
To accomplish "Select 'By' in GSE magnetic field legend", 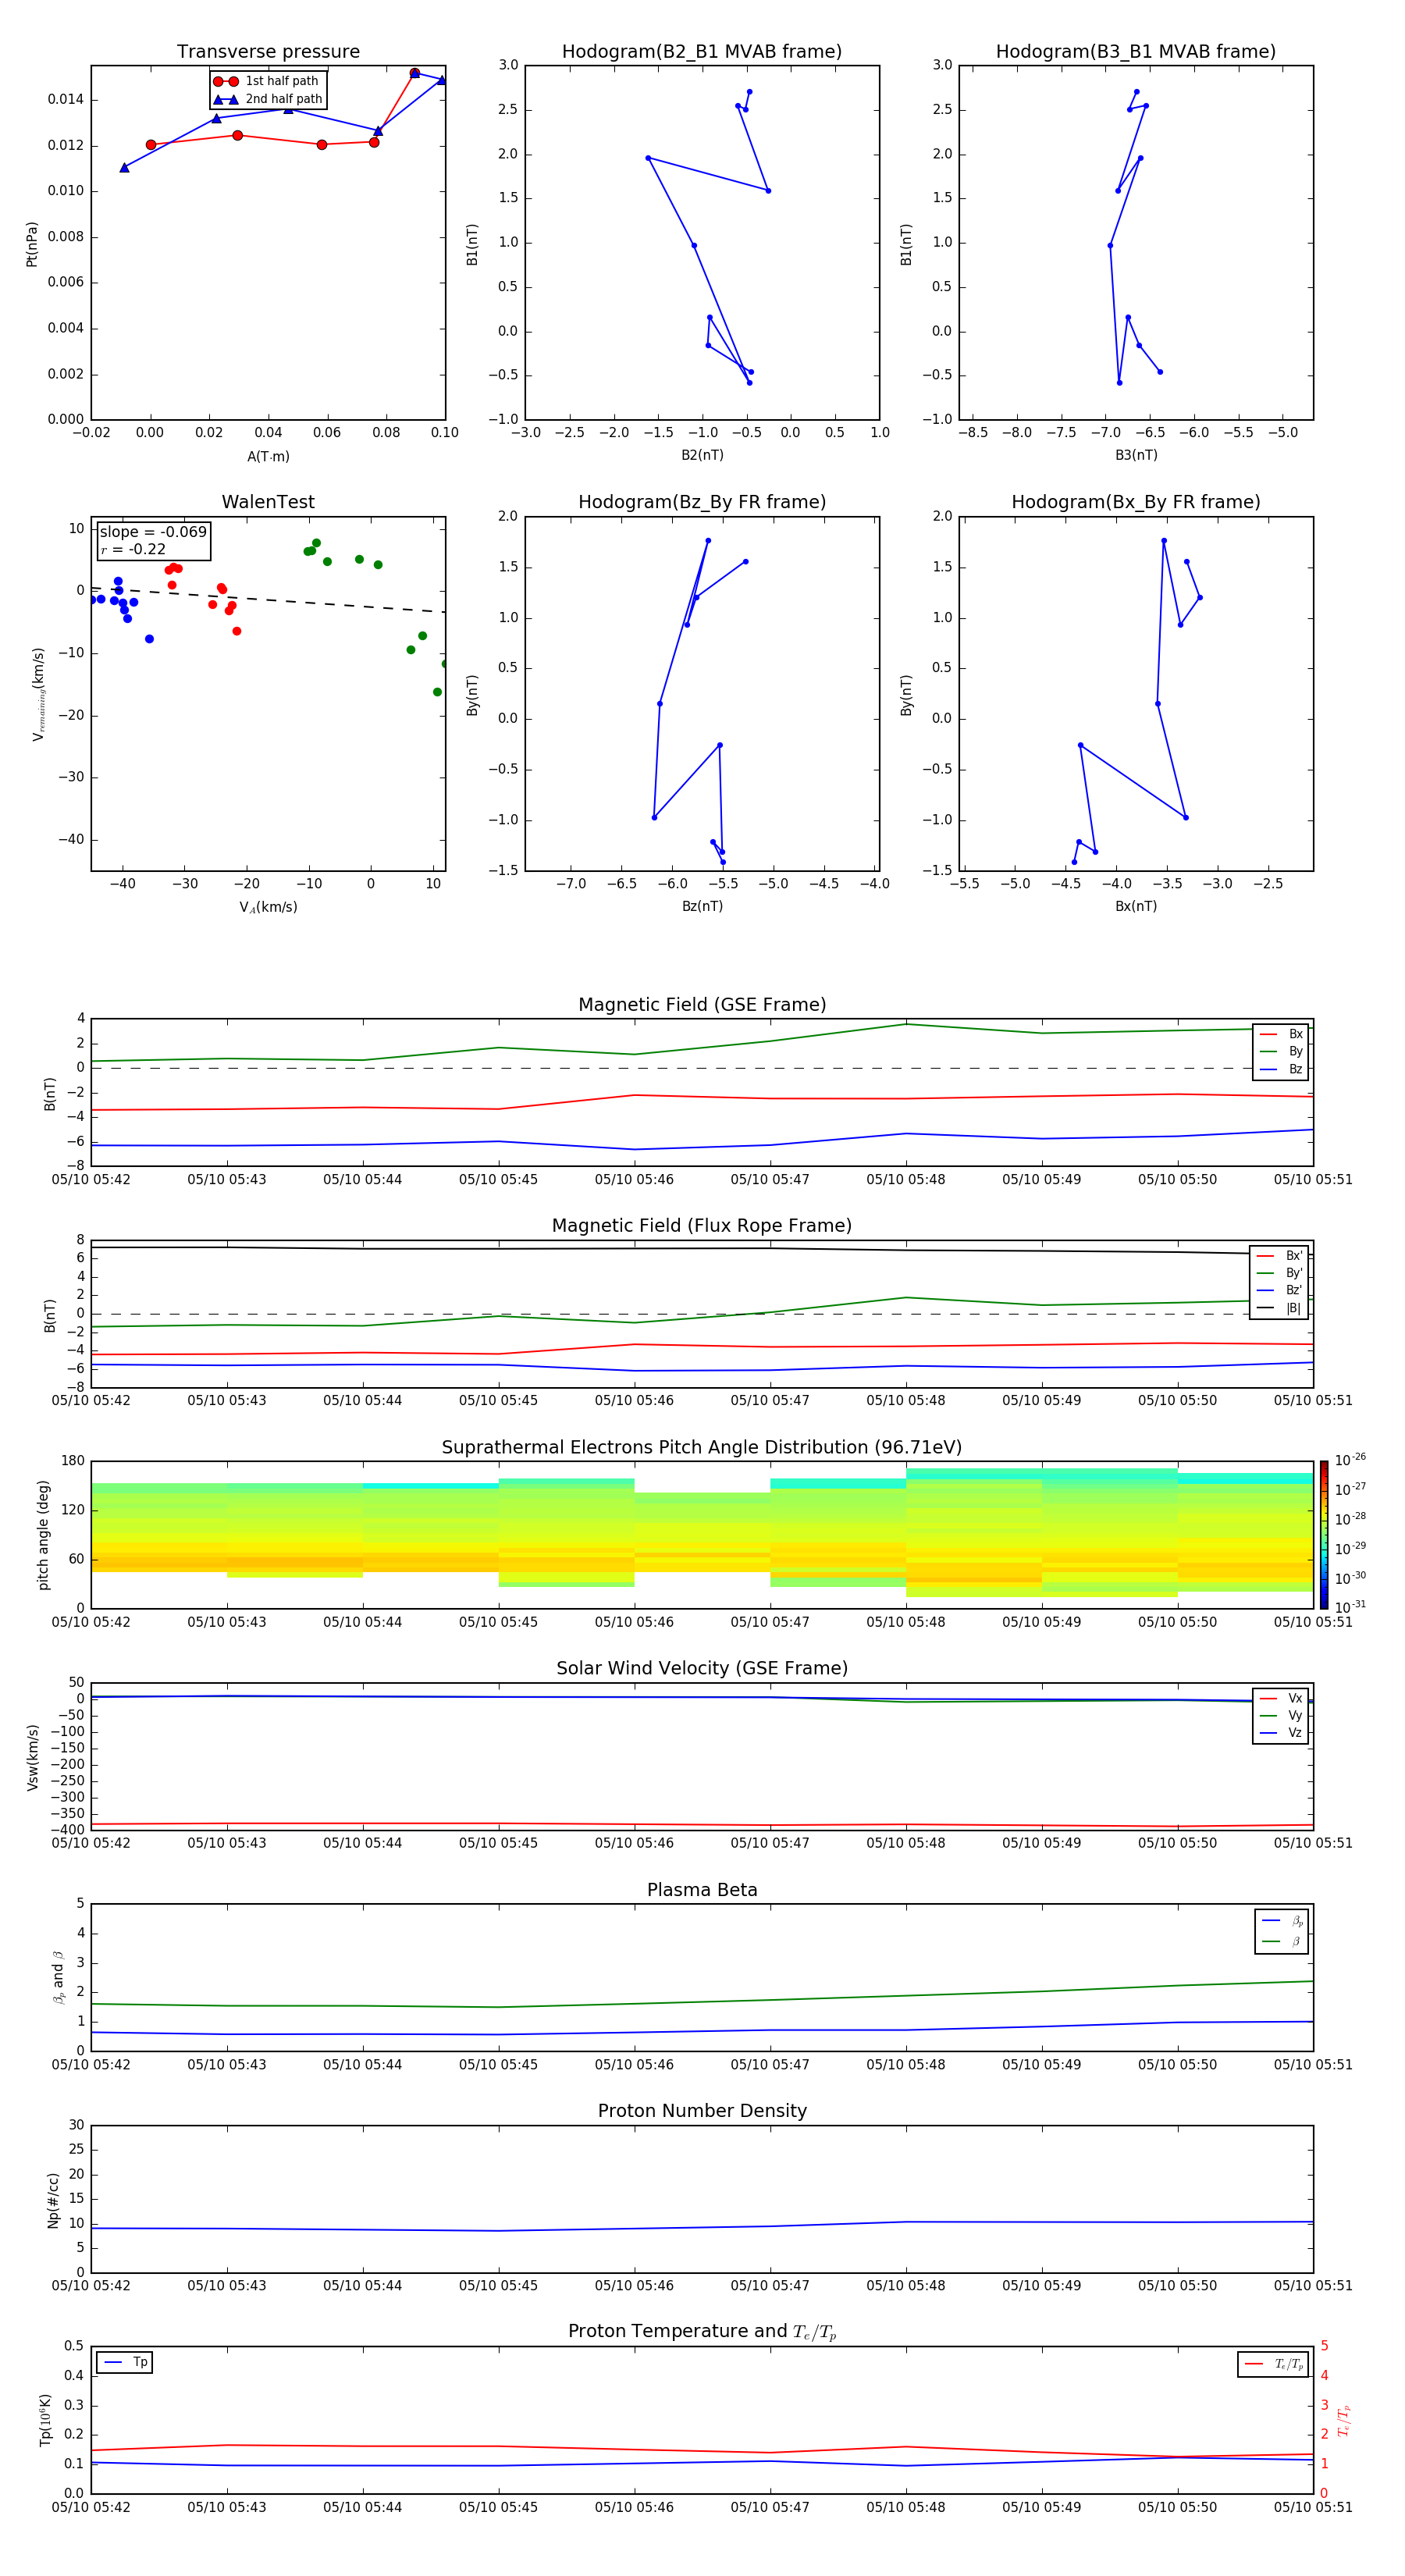I will coord(1281,1051).
